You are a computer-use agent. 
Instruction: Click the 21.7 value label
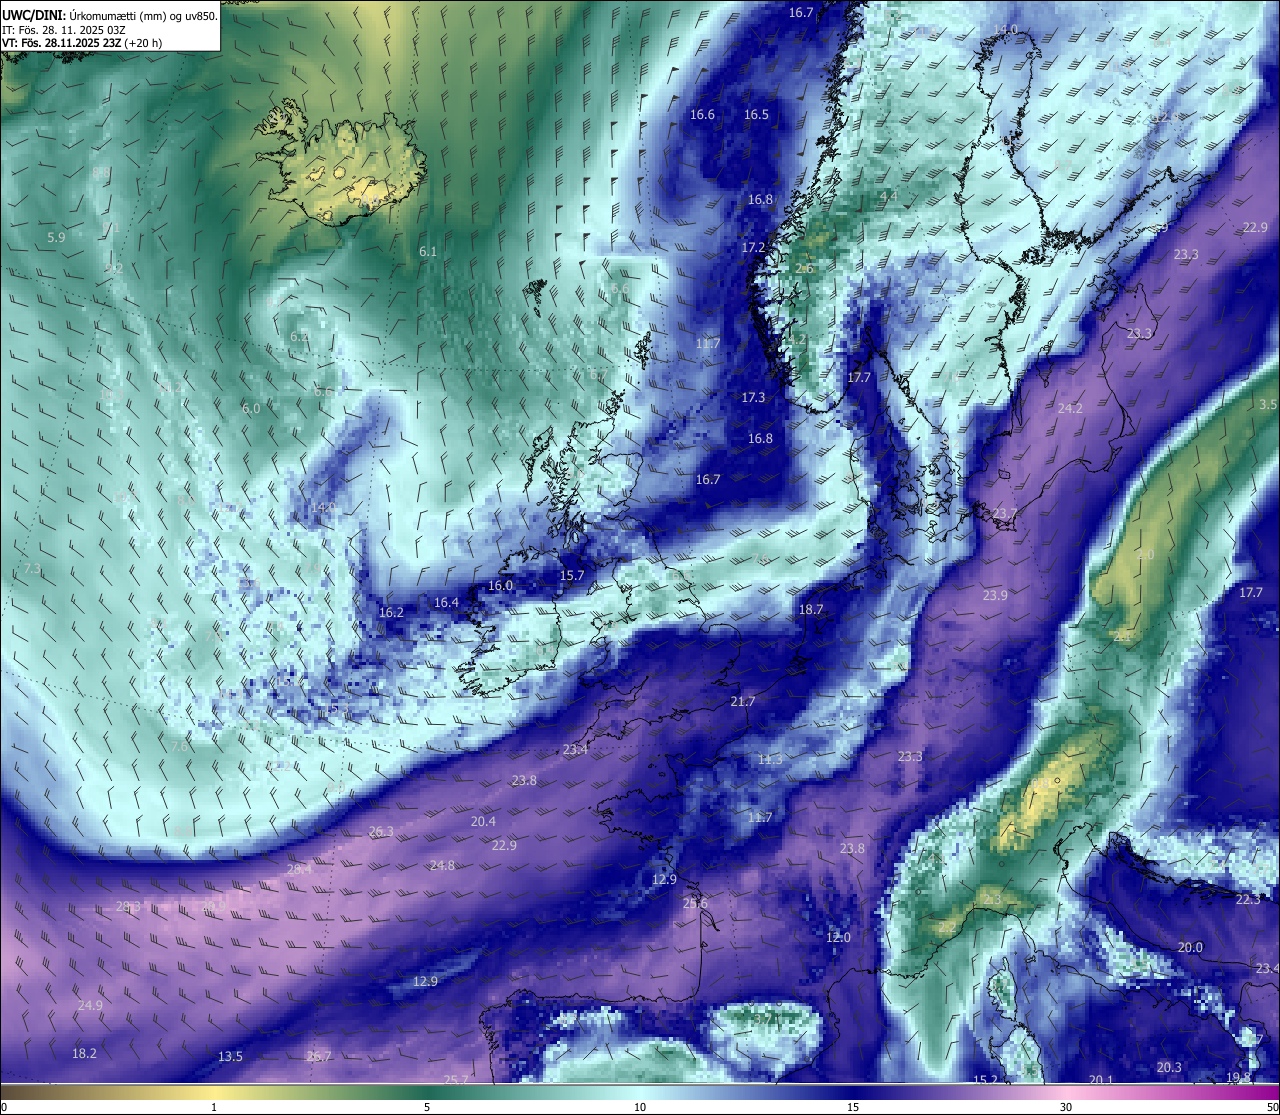[742, 701]
